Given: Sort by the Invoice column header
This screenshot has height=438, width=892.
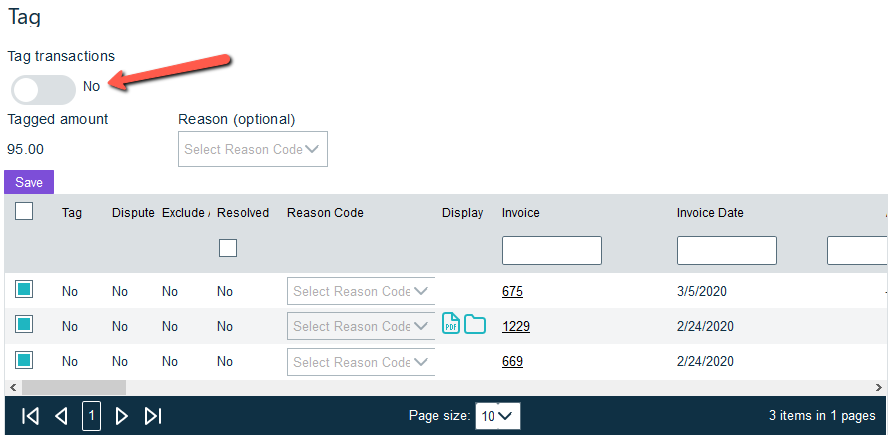Looking at the screenshot, I should point(520,213).
